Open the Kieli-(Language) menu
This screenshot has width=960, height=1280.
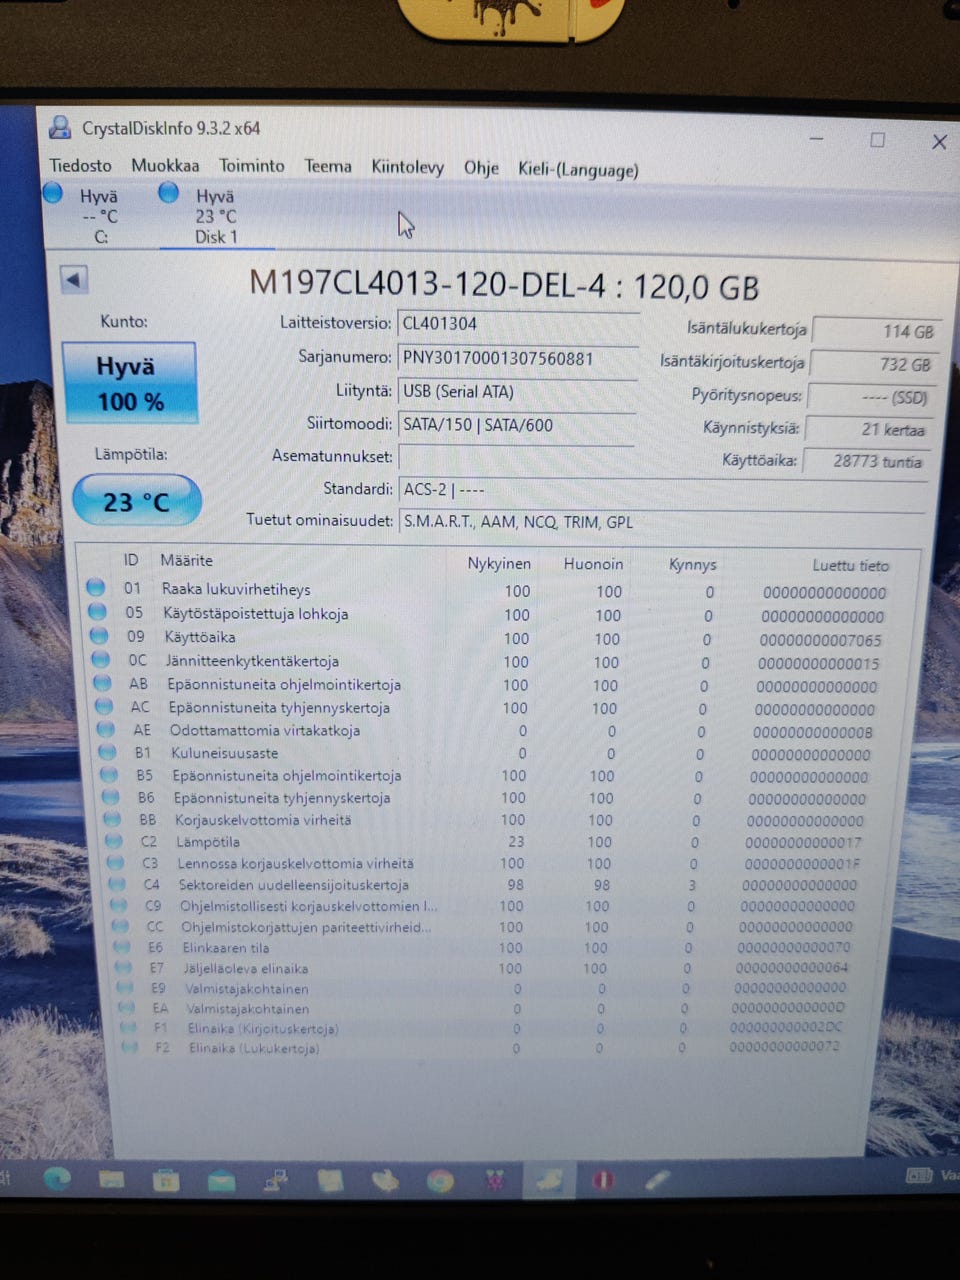click(x=578, y=169)
